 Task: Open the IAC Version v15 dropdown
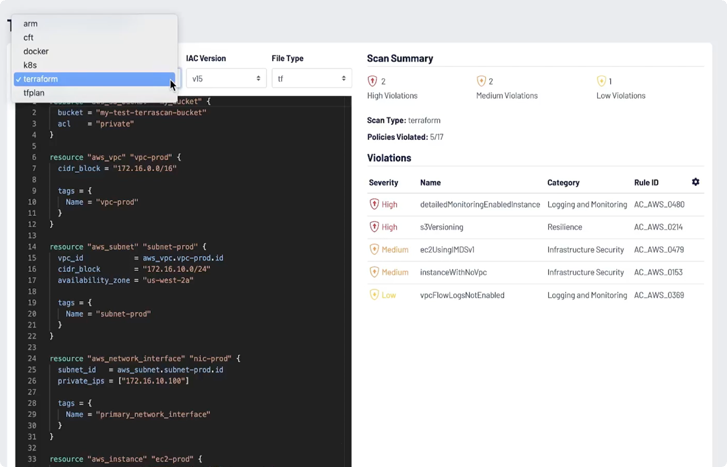pos(225,78)
